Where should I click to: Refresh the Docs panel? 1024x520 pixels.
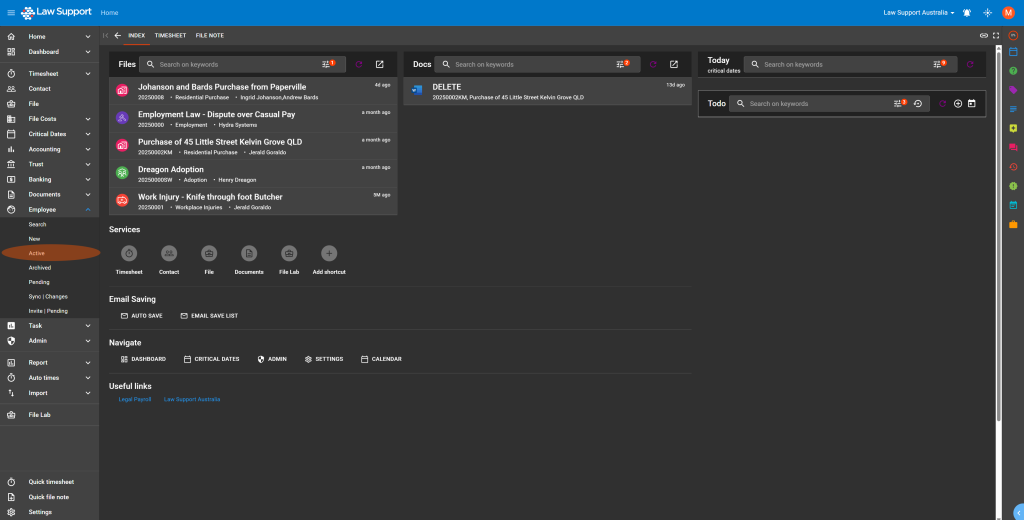point(652,64)
